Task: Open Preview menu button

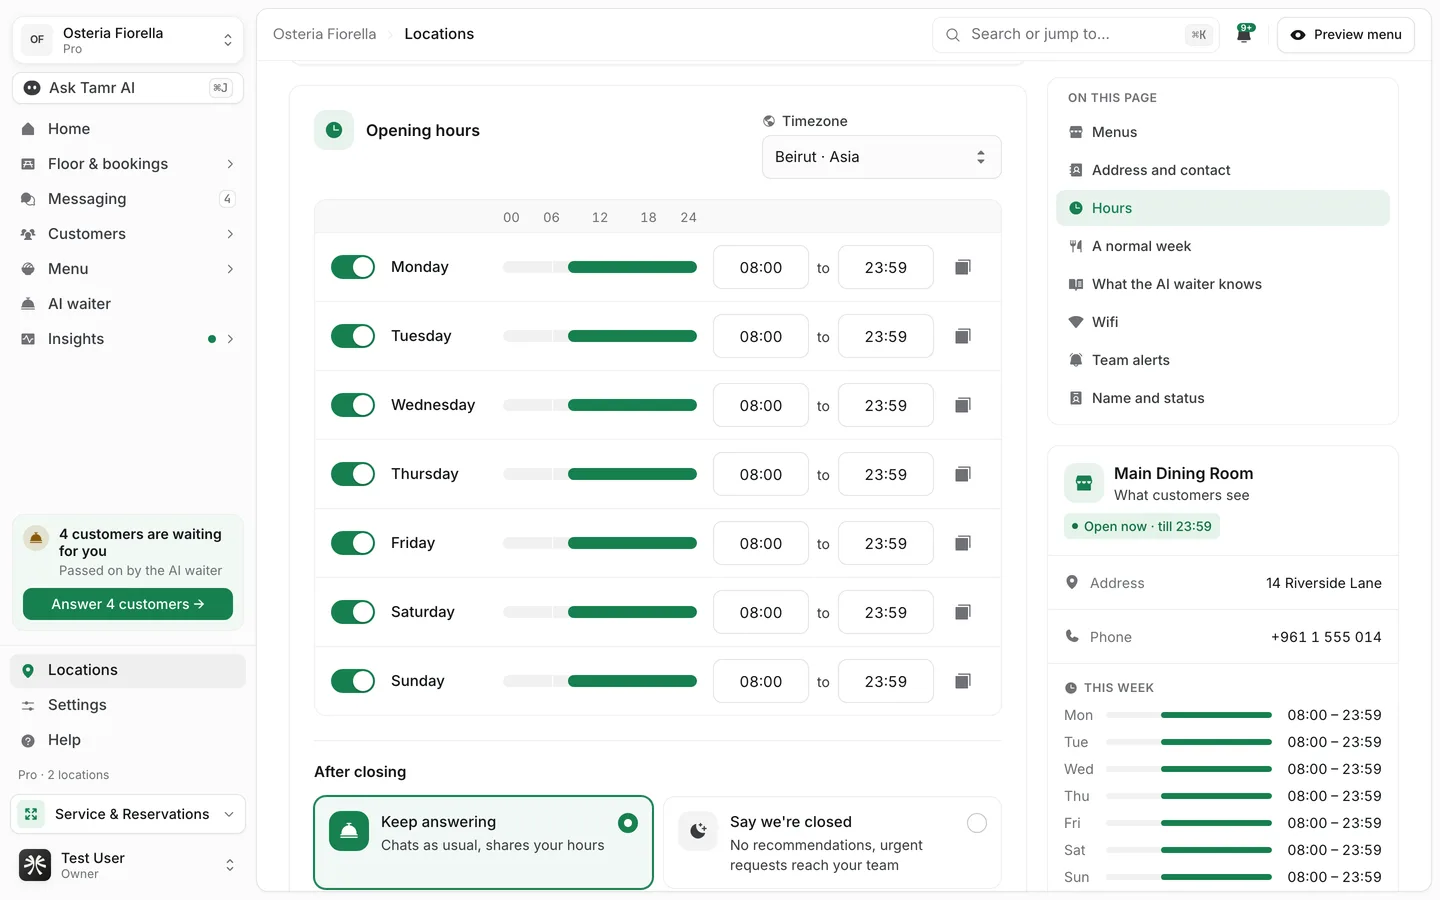Action: [1346, 34]
